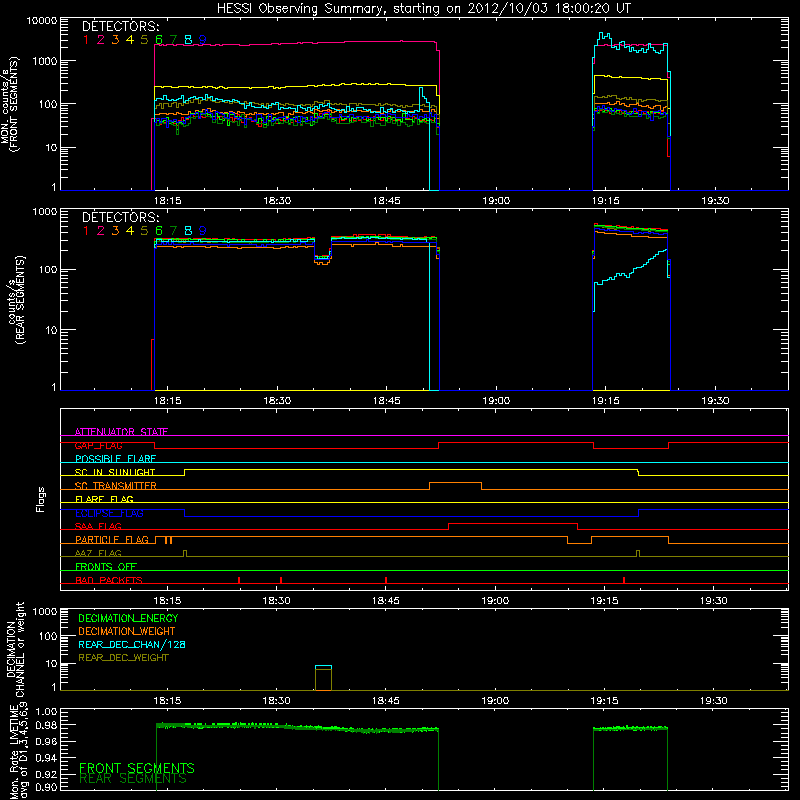Click the 18:15 time label under the Flags plot

point(167,601)
